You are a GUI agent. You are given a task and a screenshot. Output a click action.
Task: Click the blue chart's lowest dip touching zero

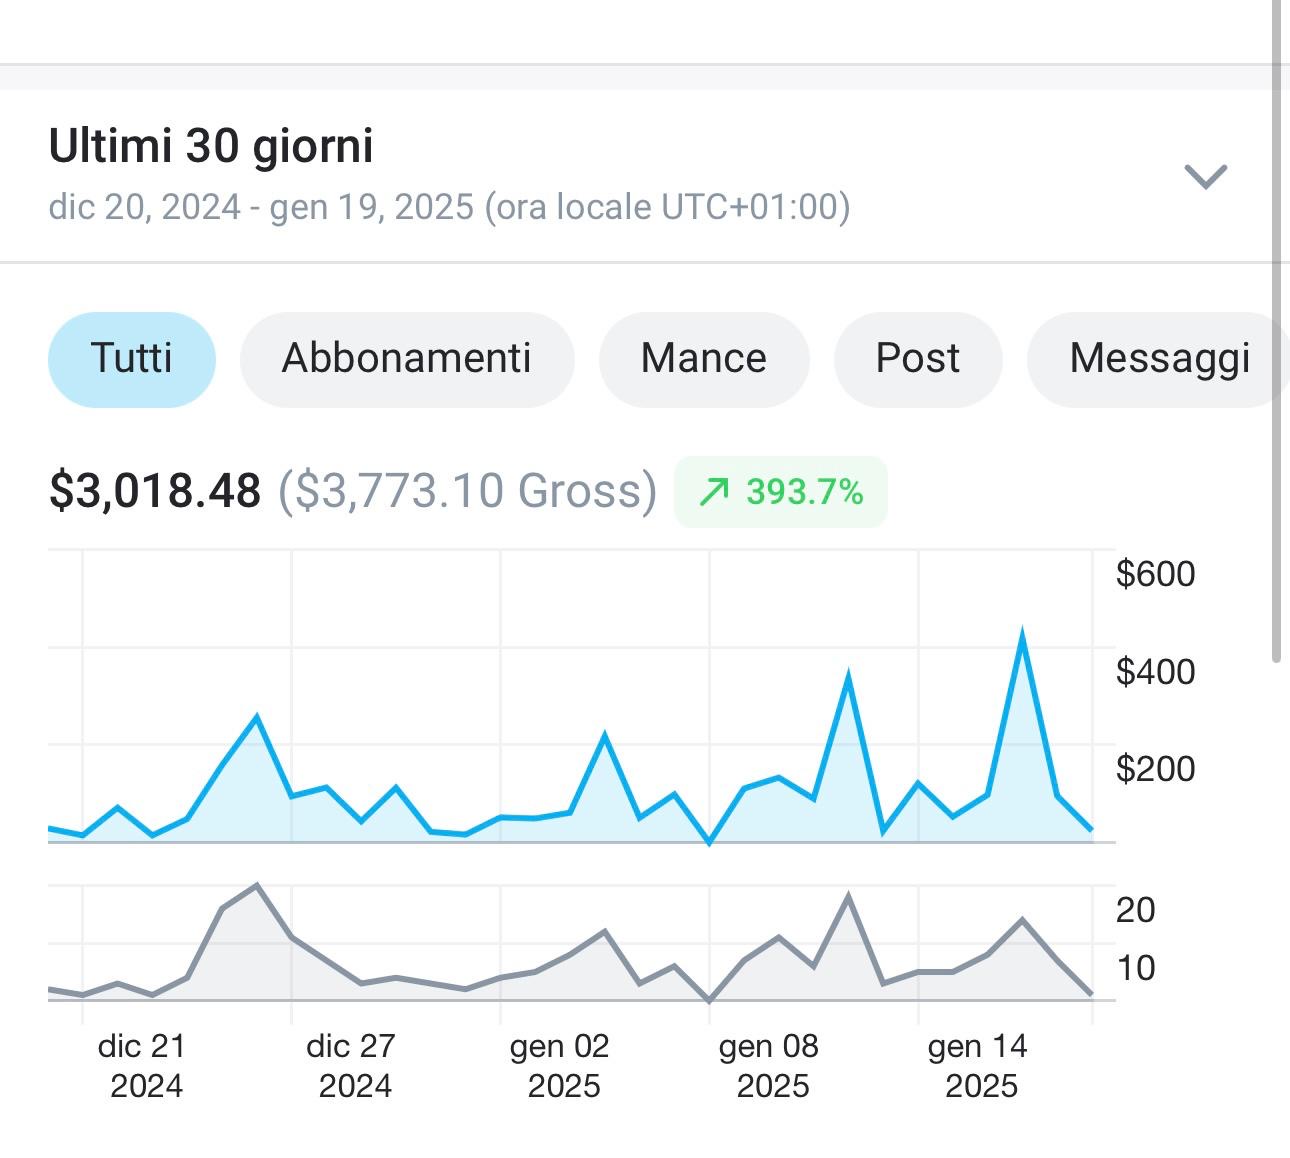click(x=710, y=842)
